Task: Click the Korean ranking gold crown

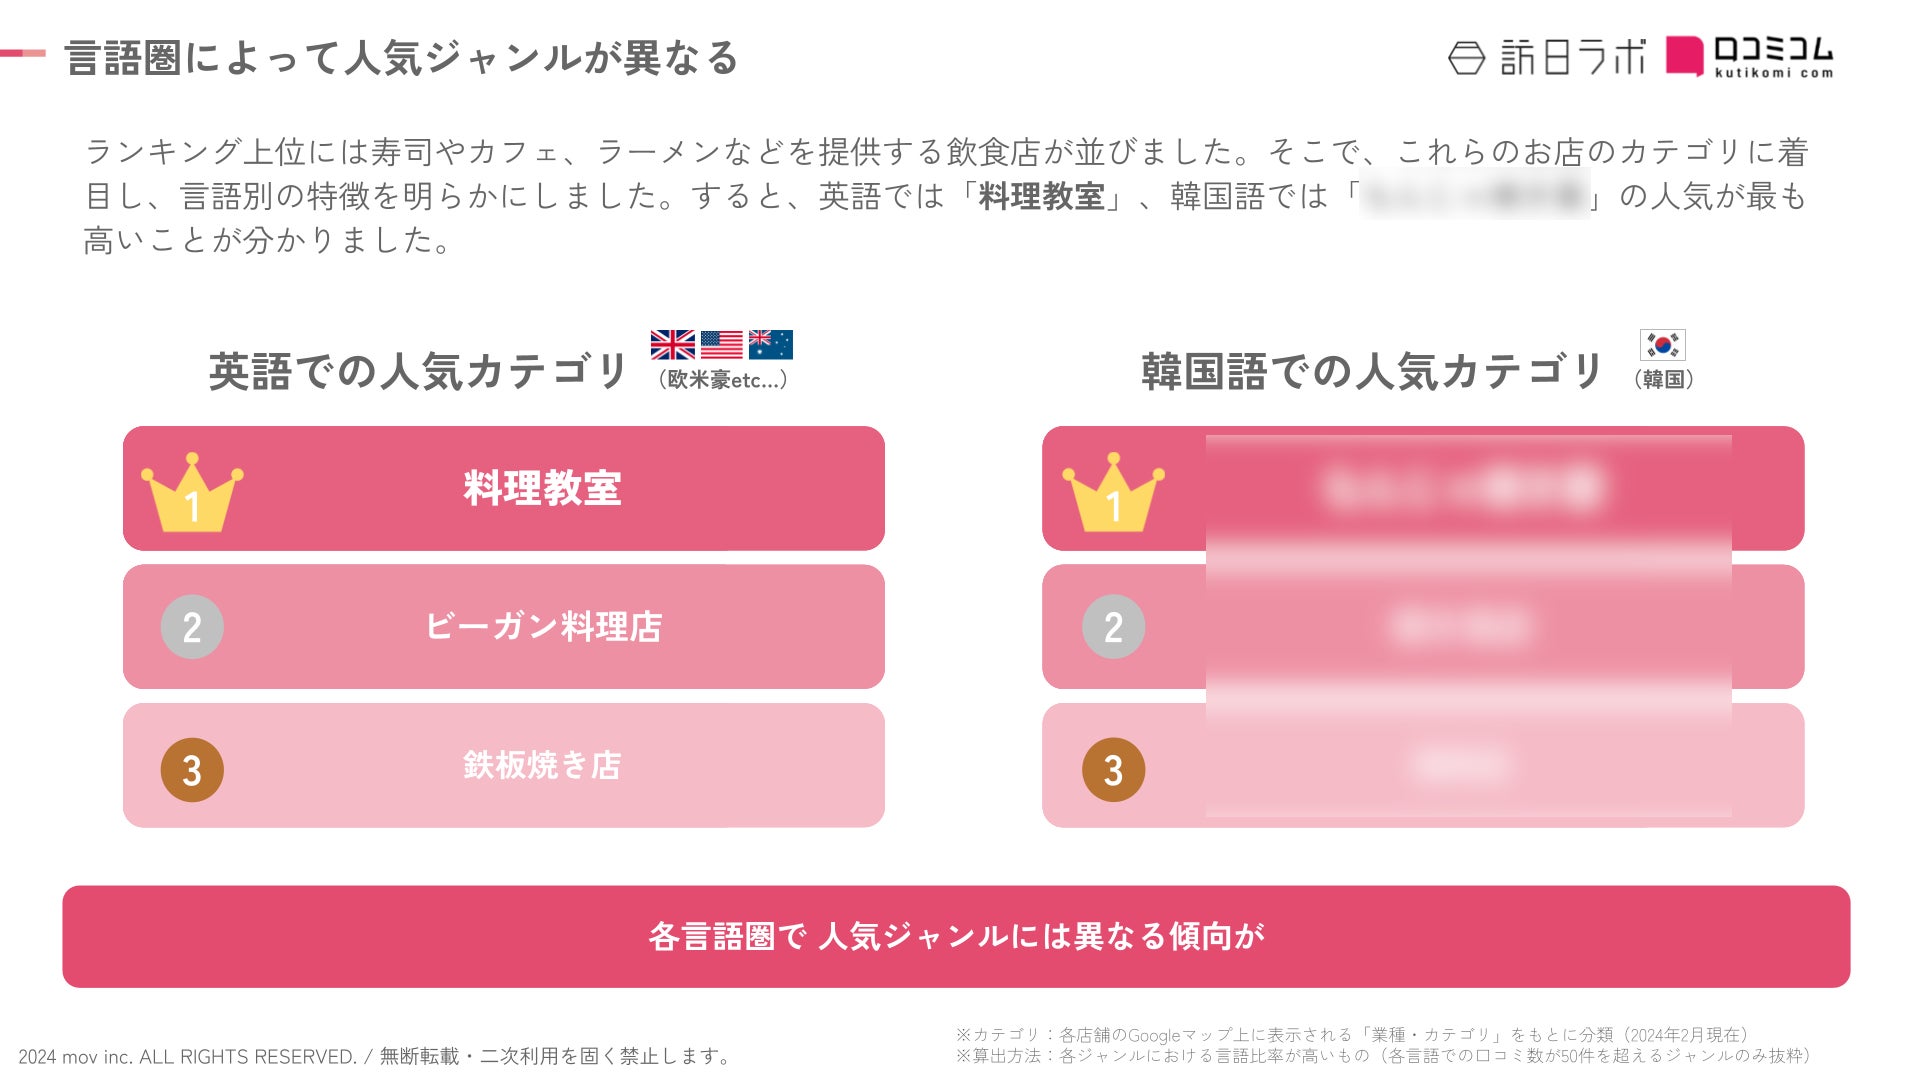Action: tap(1112, 492)
